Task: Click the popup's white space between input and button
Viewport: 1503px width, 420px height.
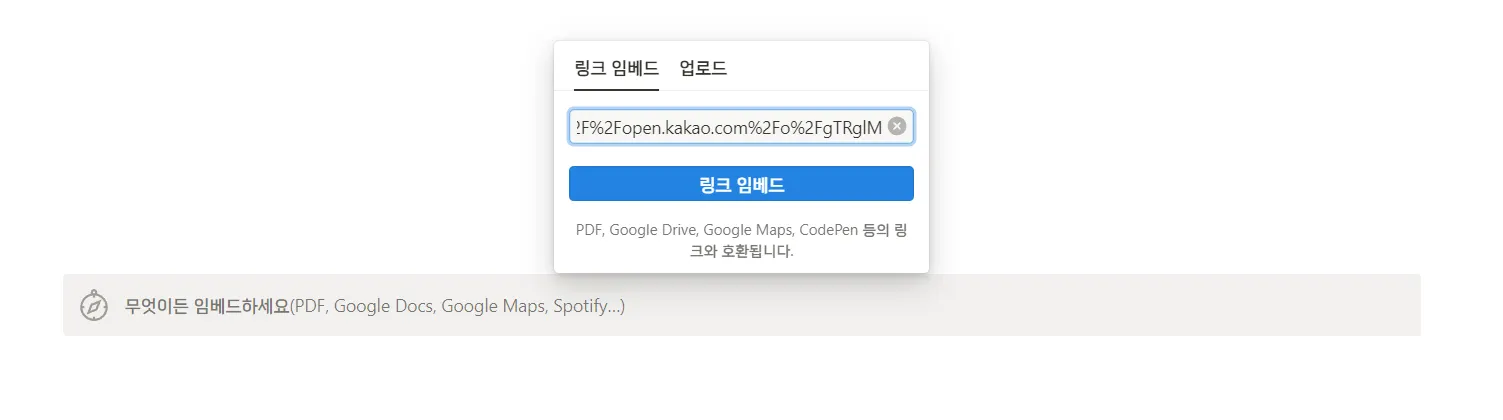Action: point(741,155)
